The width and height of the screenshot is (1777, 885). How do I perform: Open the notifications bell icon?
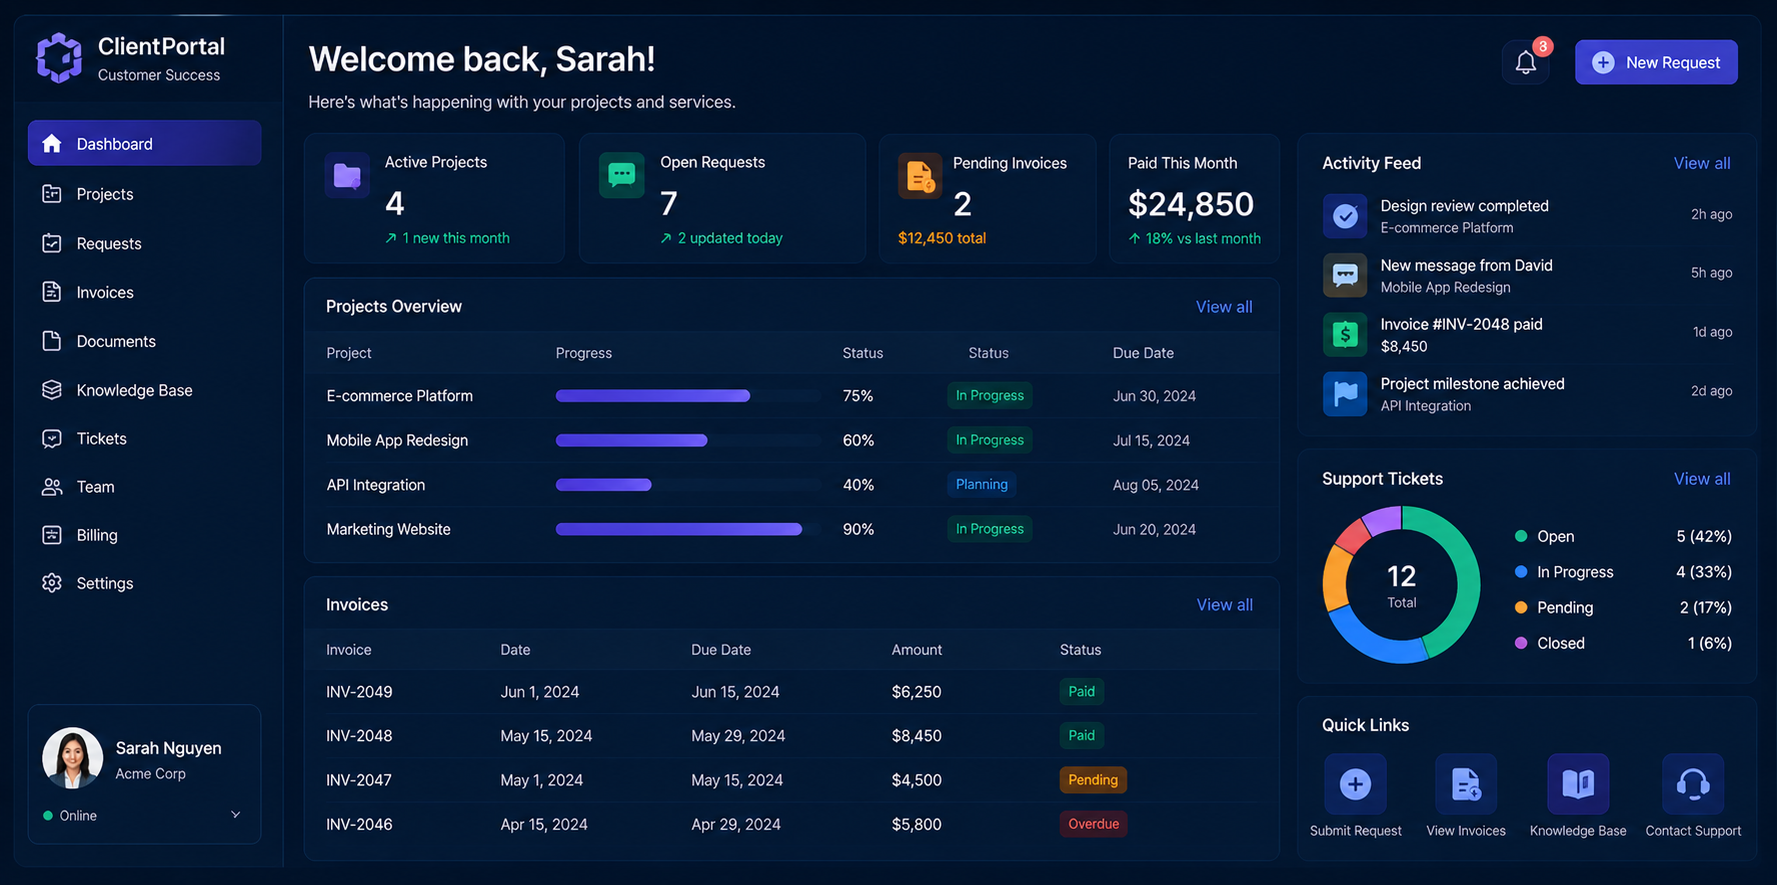pos(1525,62)
